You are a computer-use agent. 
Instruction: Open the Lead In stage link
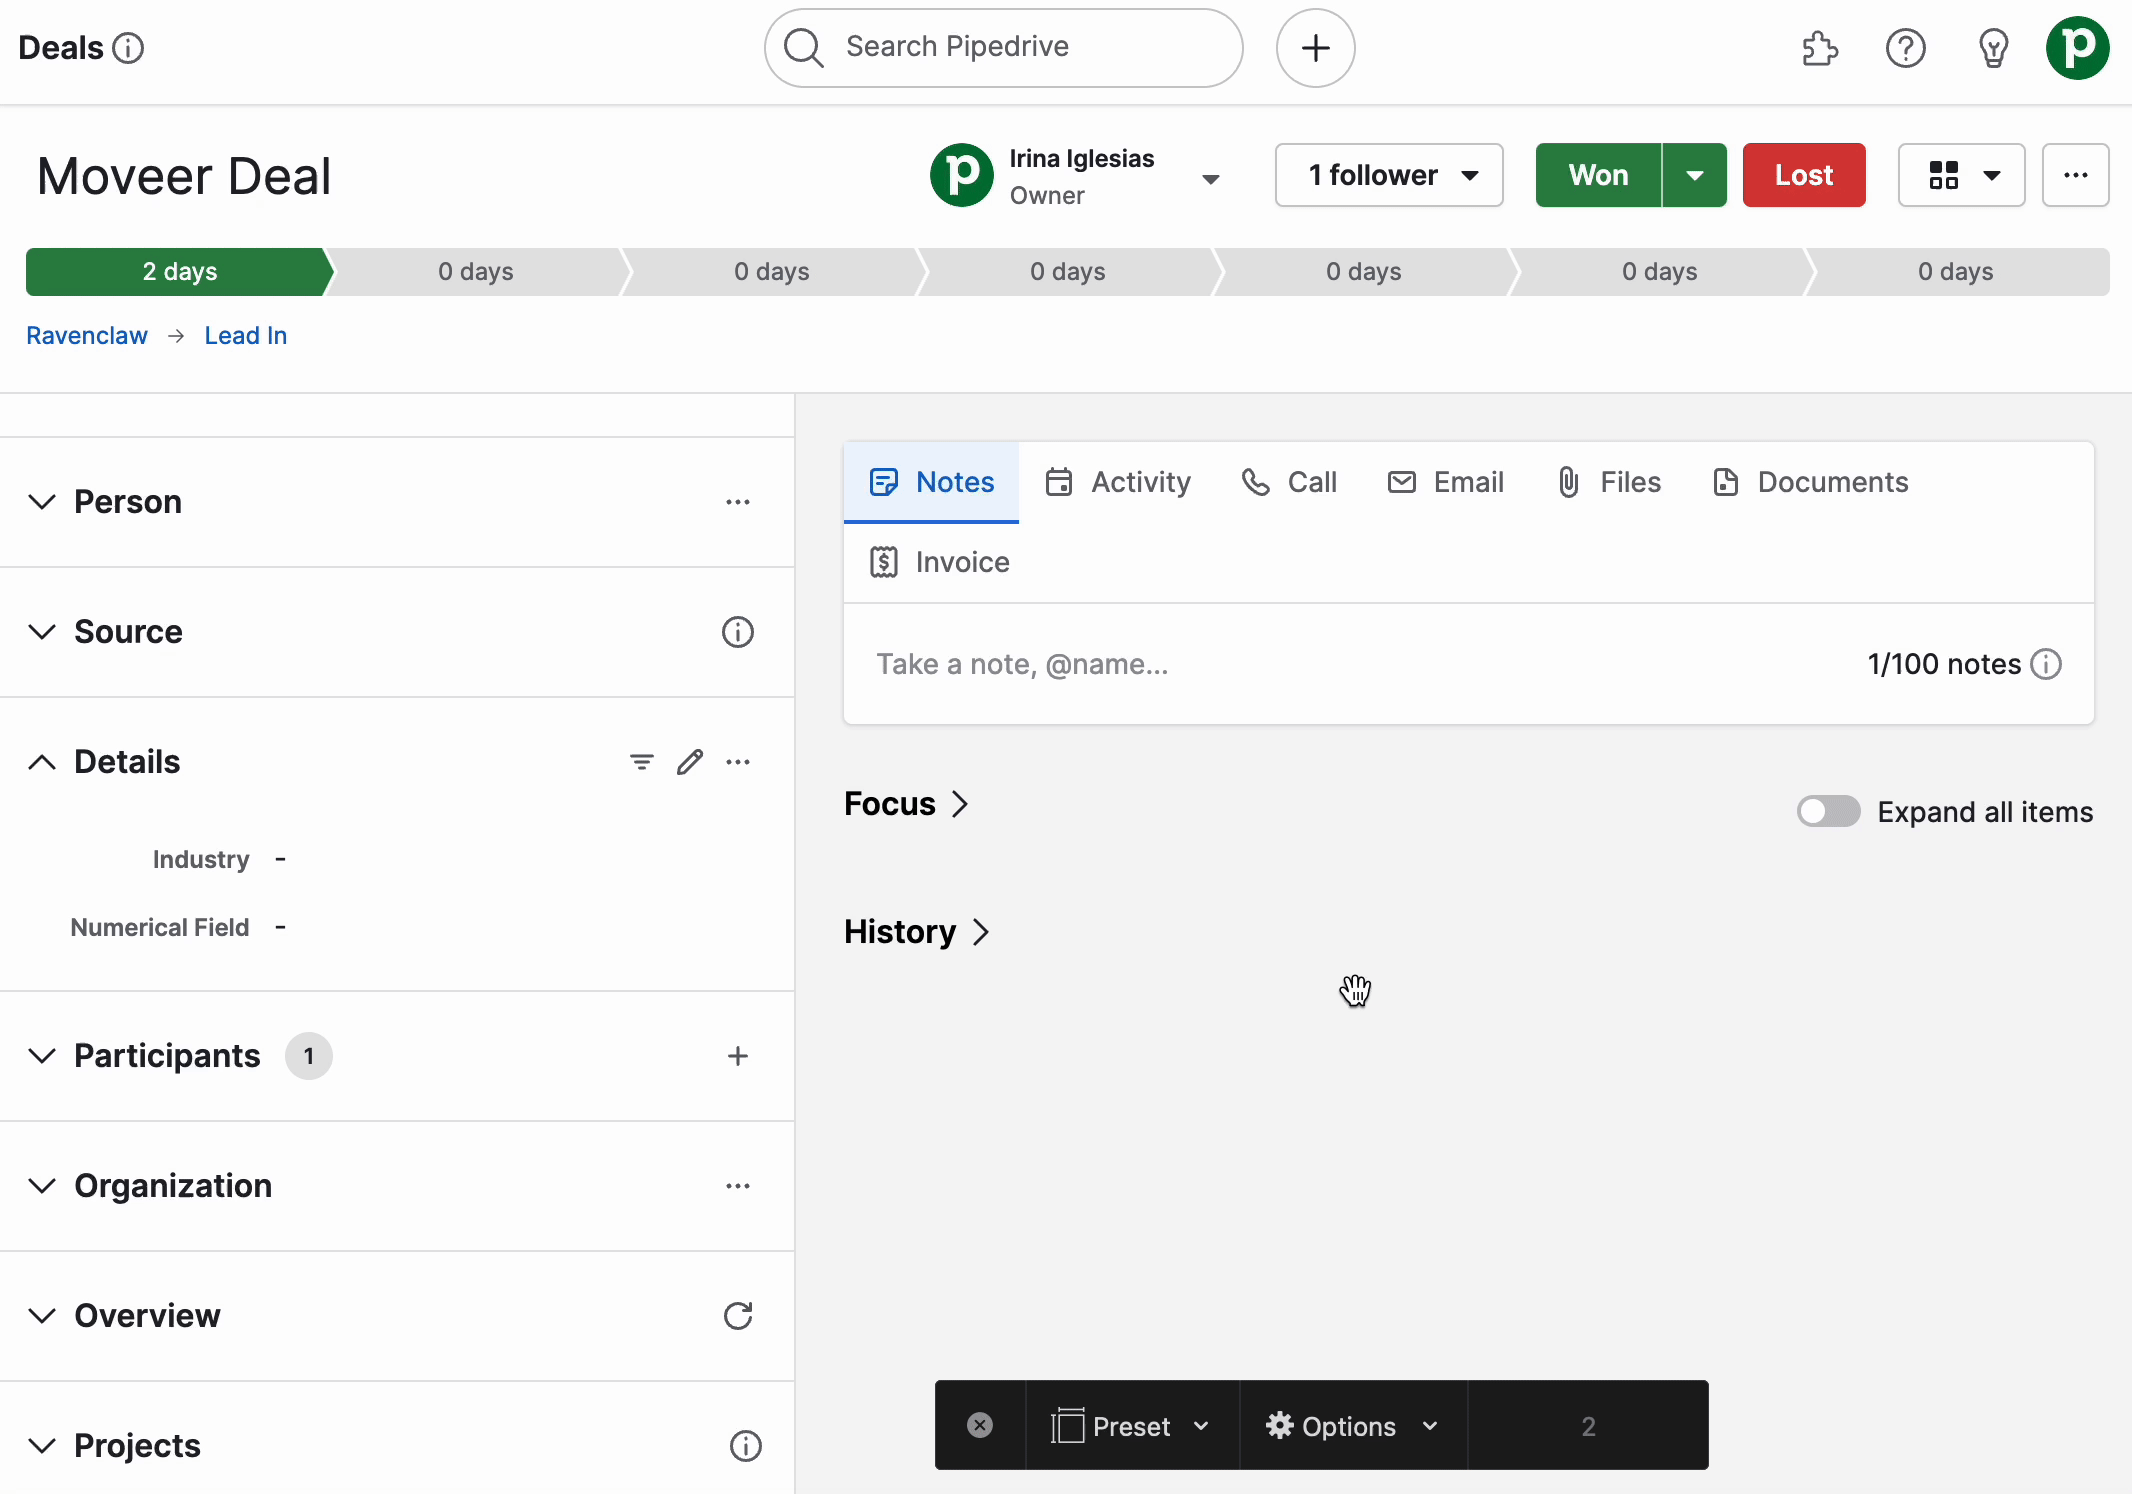246,336
